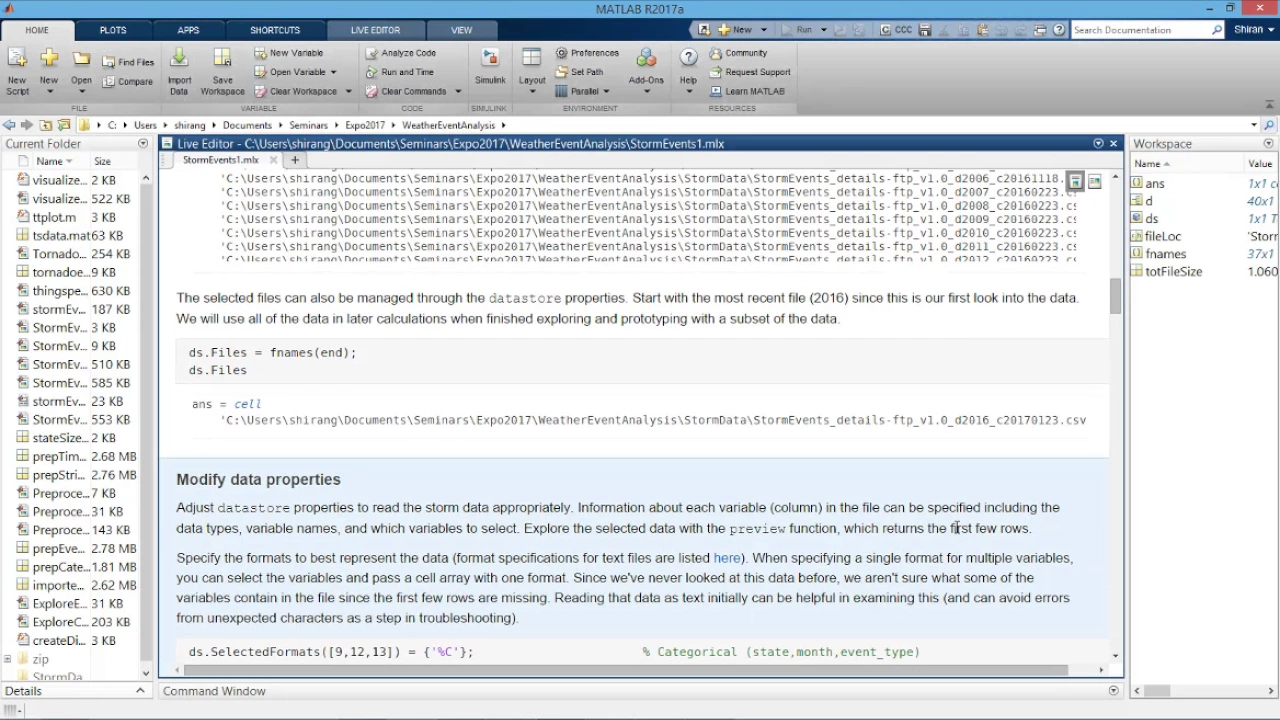Click the Learn MATLAB icon
The height and width of the screenshot is (720, 1280).
716,91
